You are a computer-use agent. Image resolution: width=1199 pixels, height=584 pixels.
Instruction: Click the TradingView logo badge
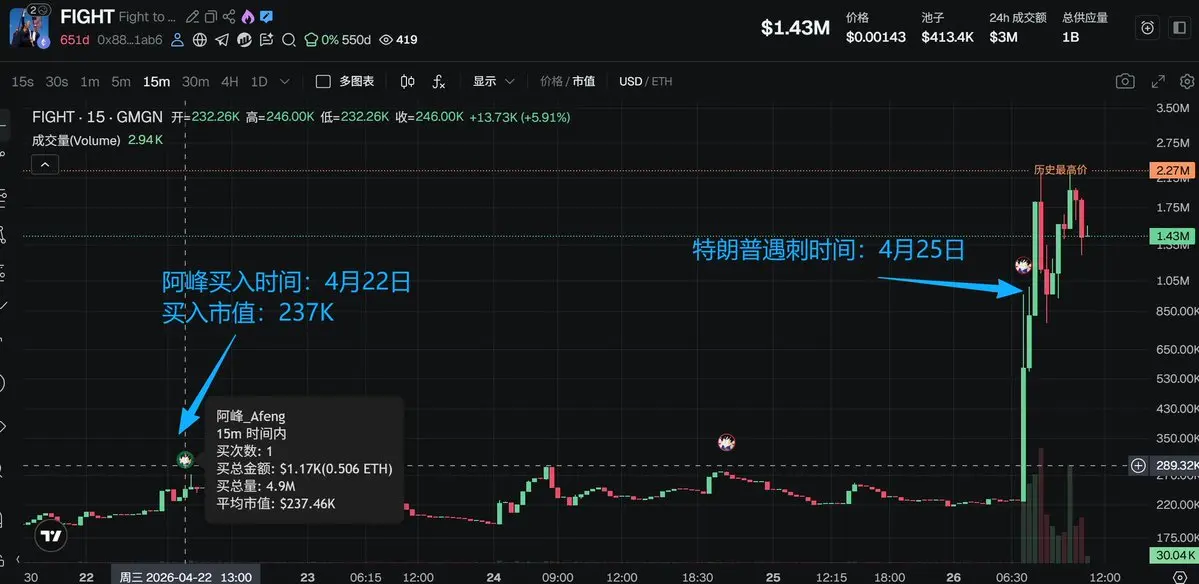click(51, 536)
